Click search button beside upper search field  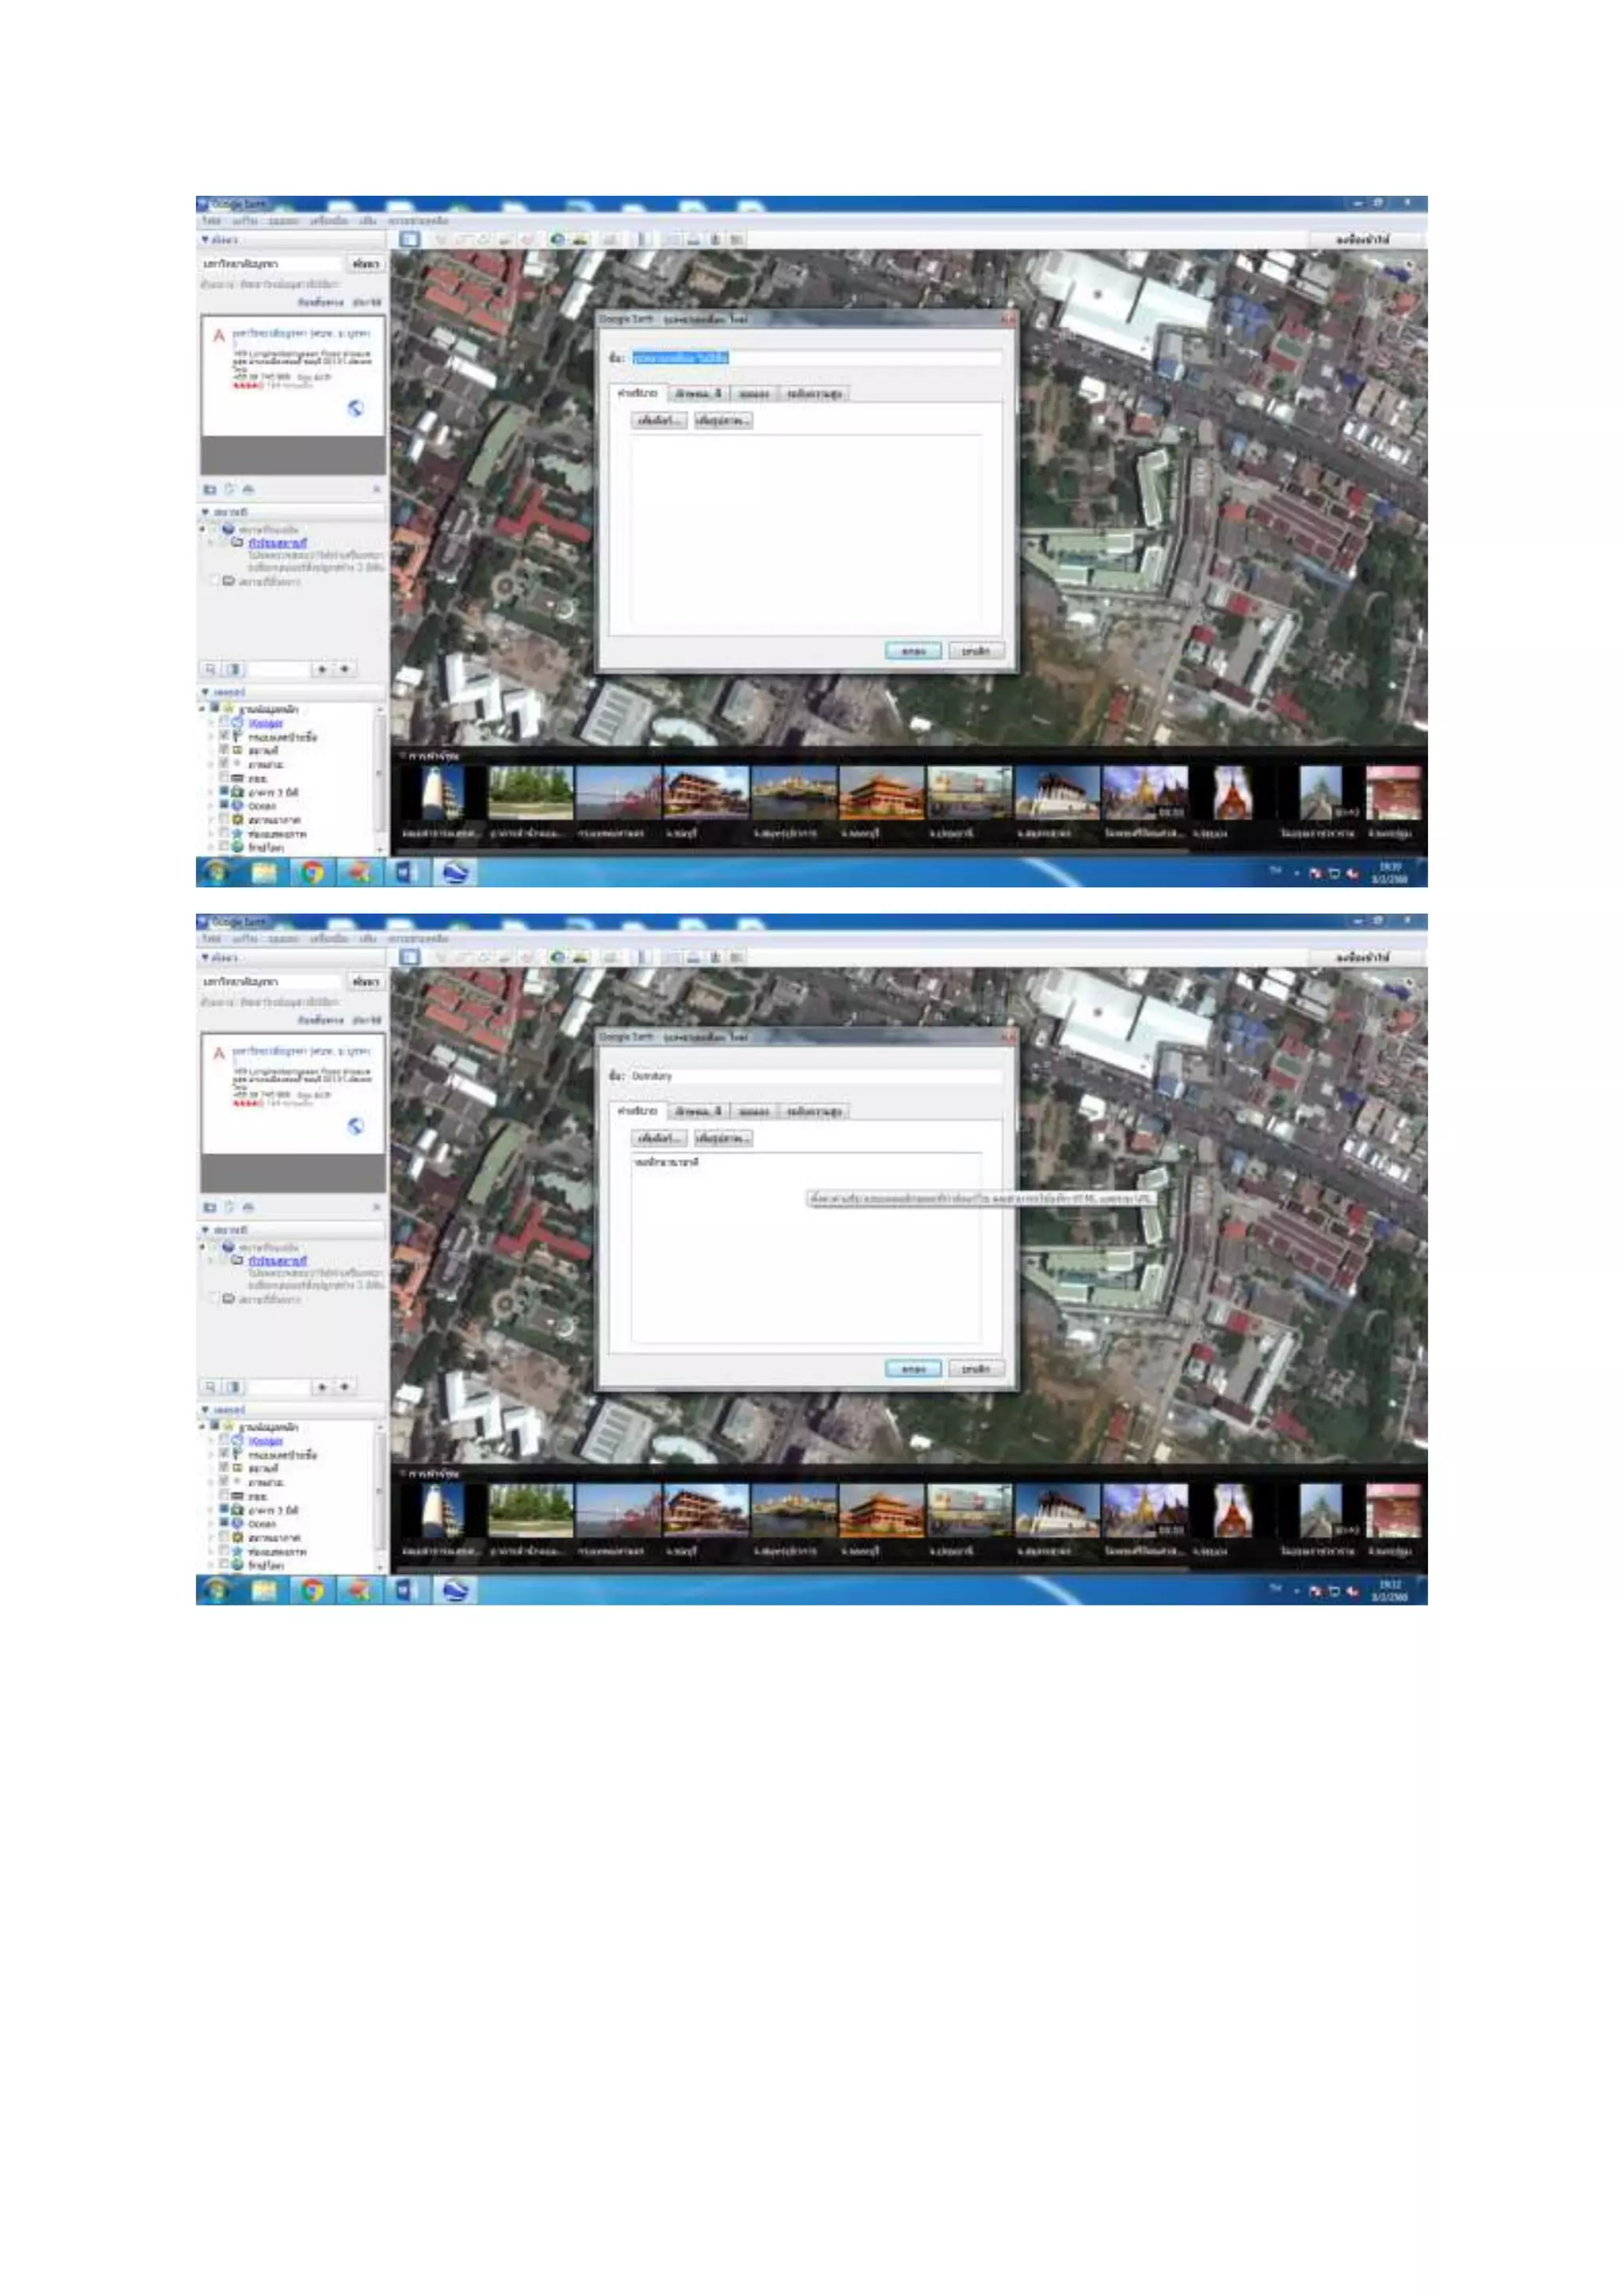pyautogui.click(x=365, y=263)
